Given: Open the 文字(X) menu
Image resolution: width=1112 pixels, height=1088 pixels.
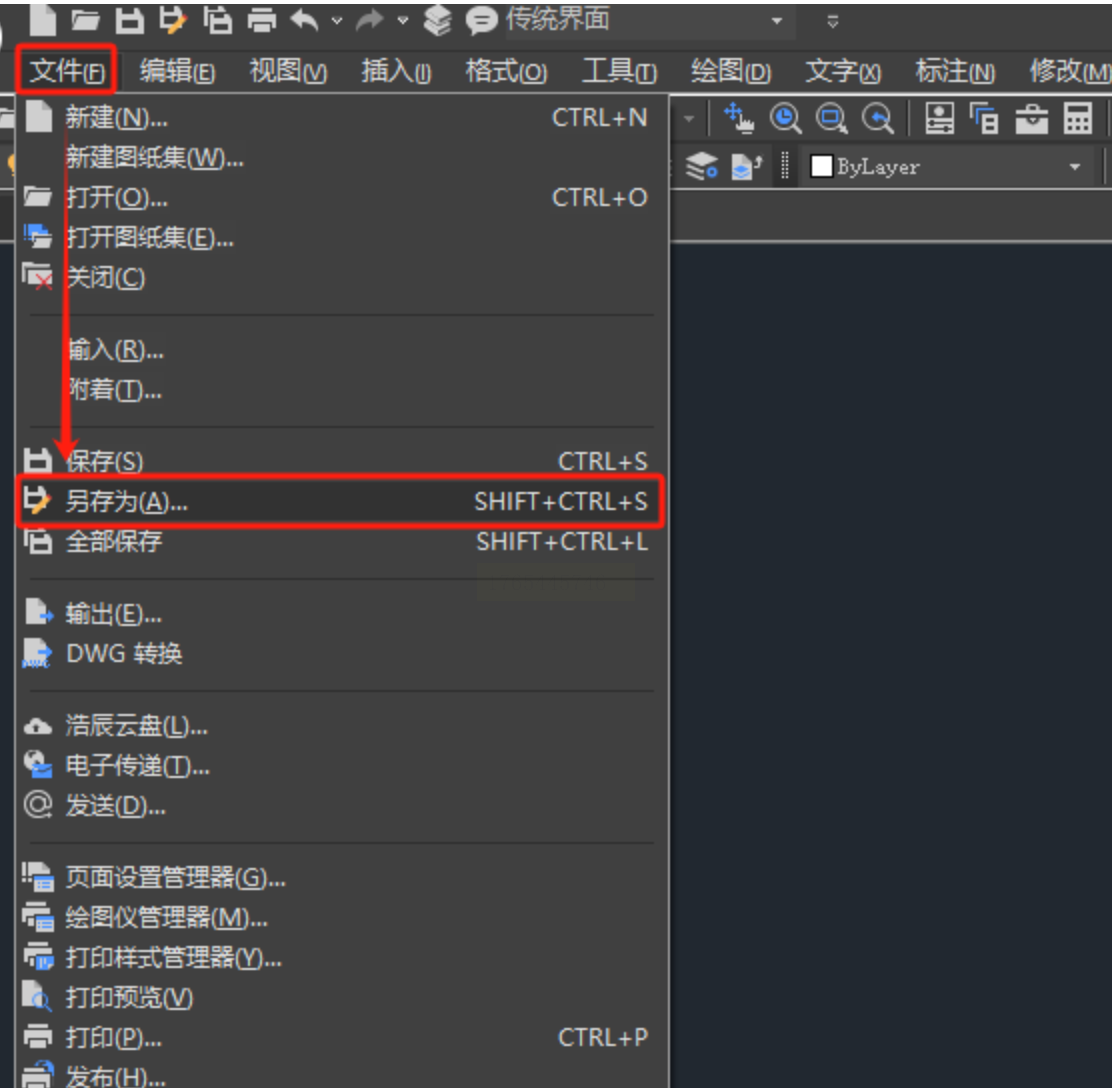Looking at the screenshot, I should pyautogui.click(x=843, y=71).
